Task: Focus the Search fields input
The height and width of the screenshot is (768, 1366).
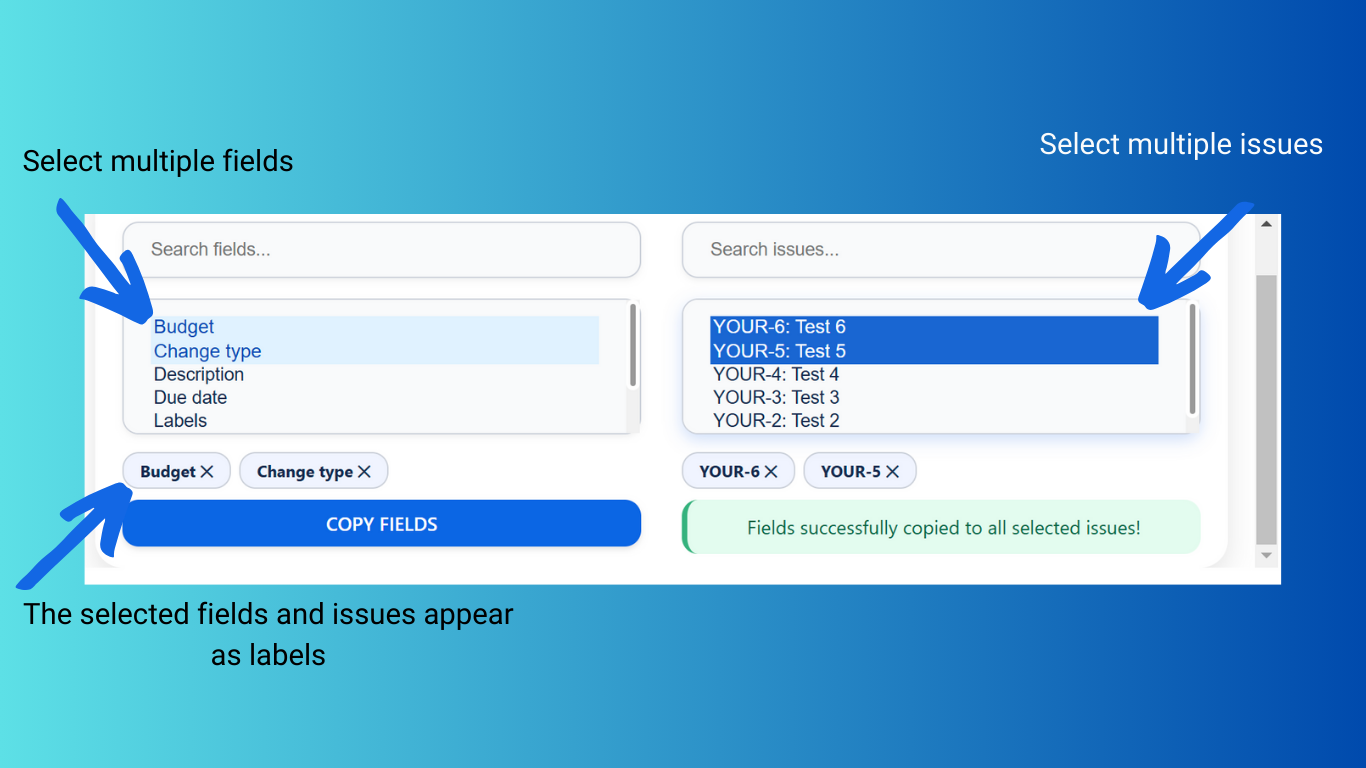Action: (381, 250)
